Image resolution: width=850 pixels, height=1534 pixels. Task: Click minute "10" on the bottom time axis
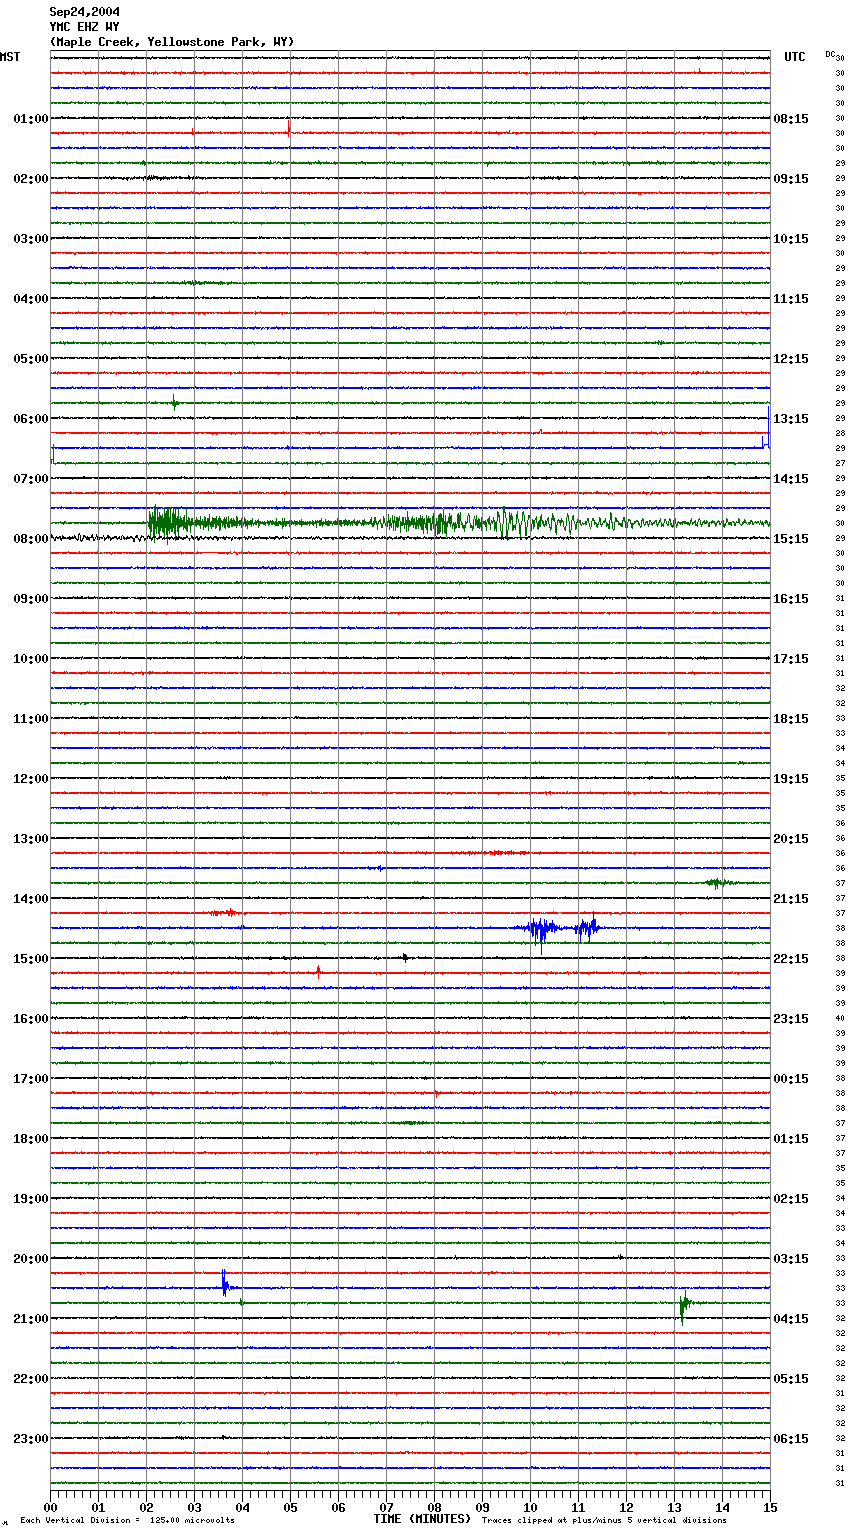(531, 1507)
